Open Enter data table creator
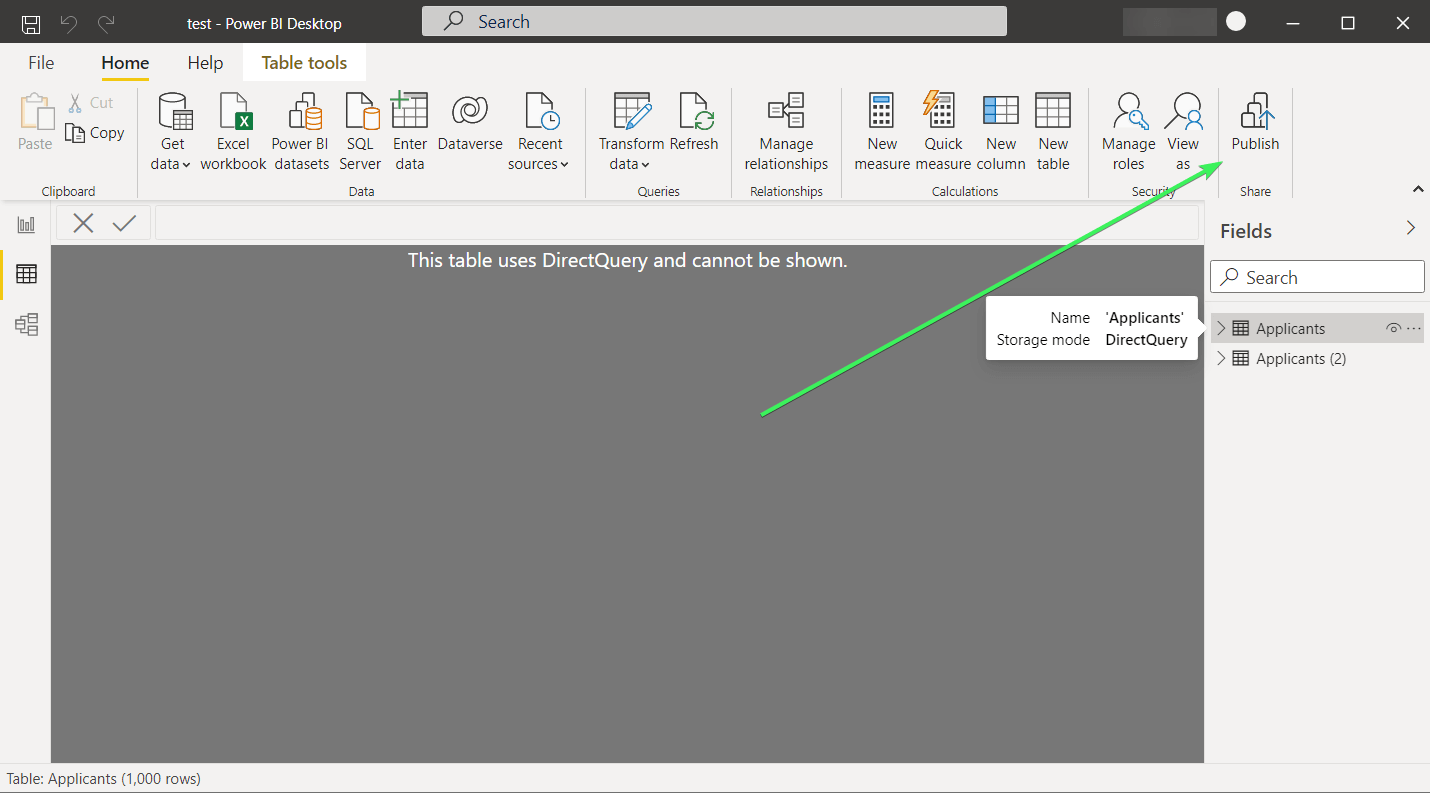 coord(410,133)
